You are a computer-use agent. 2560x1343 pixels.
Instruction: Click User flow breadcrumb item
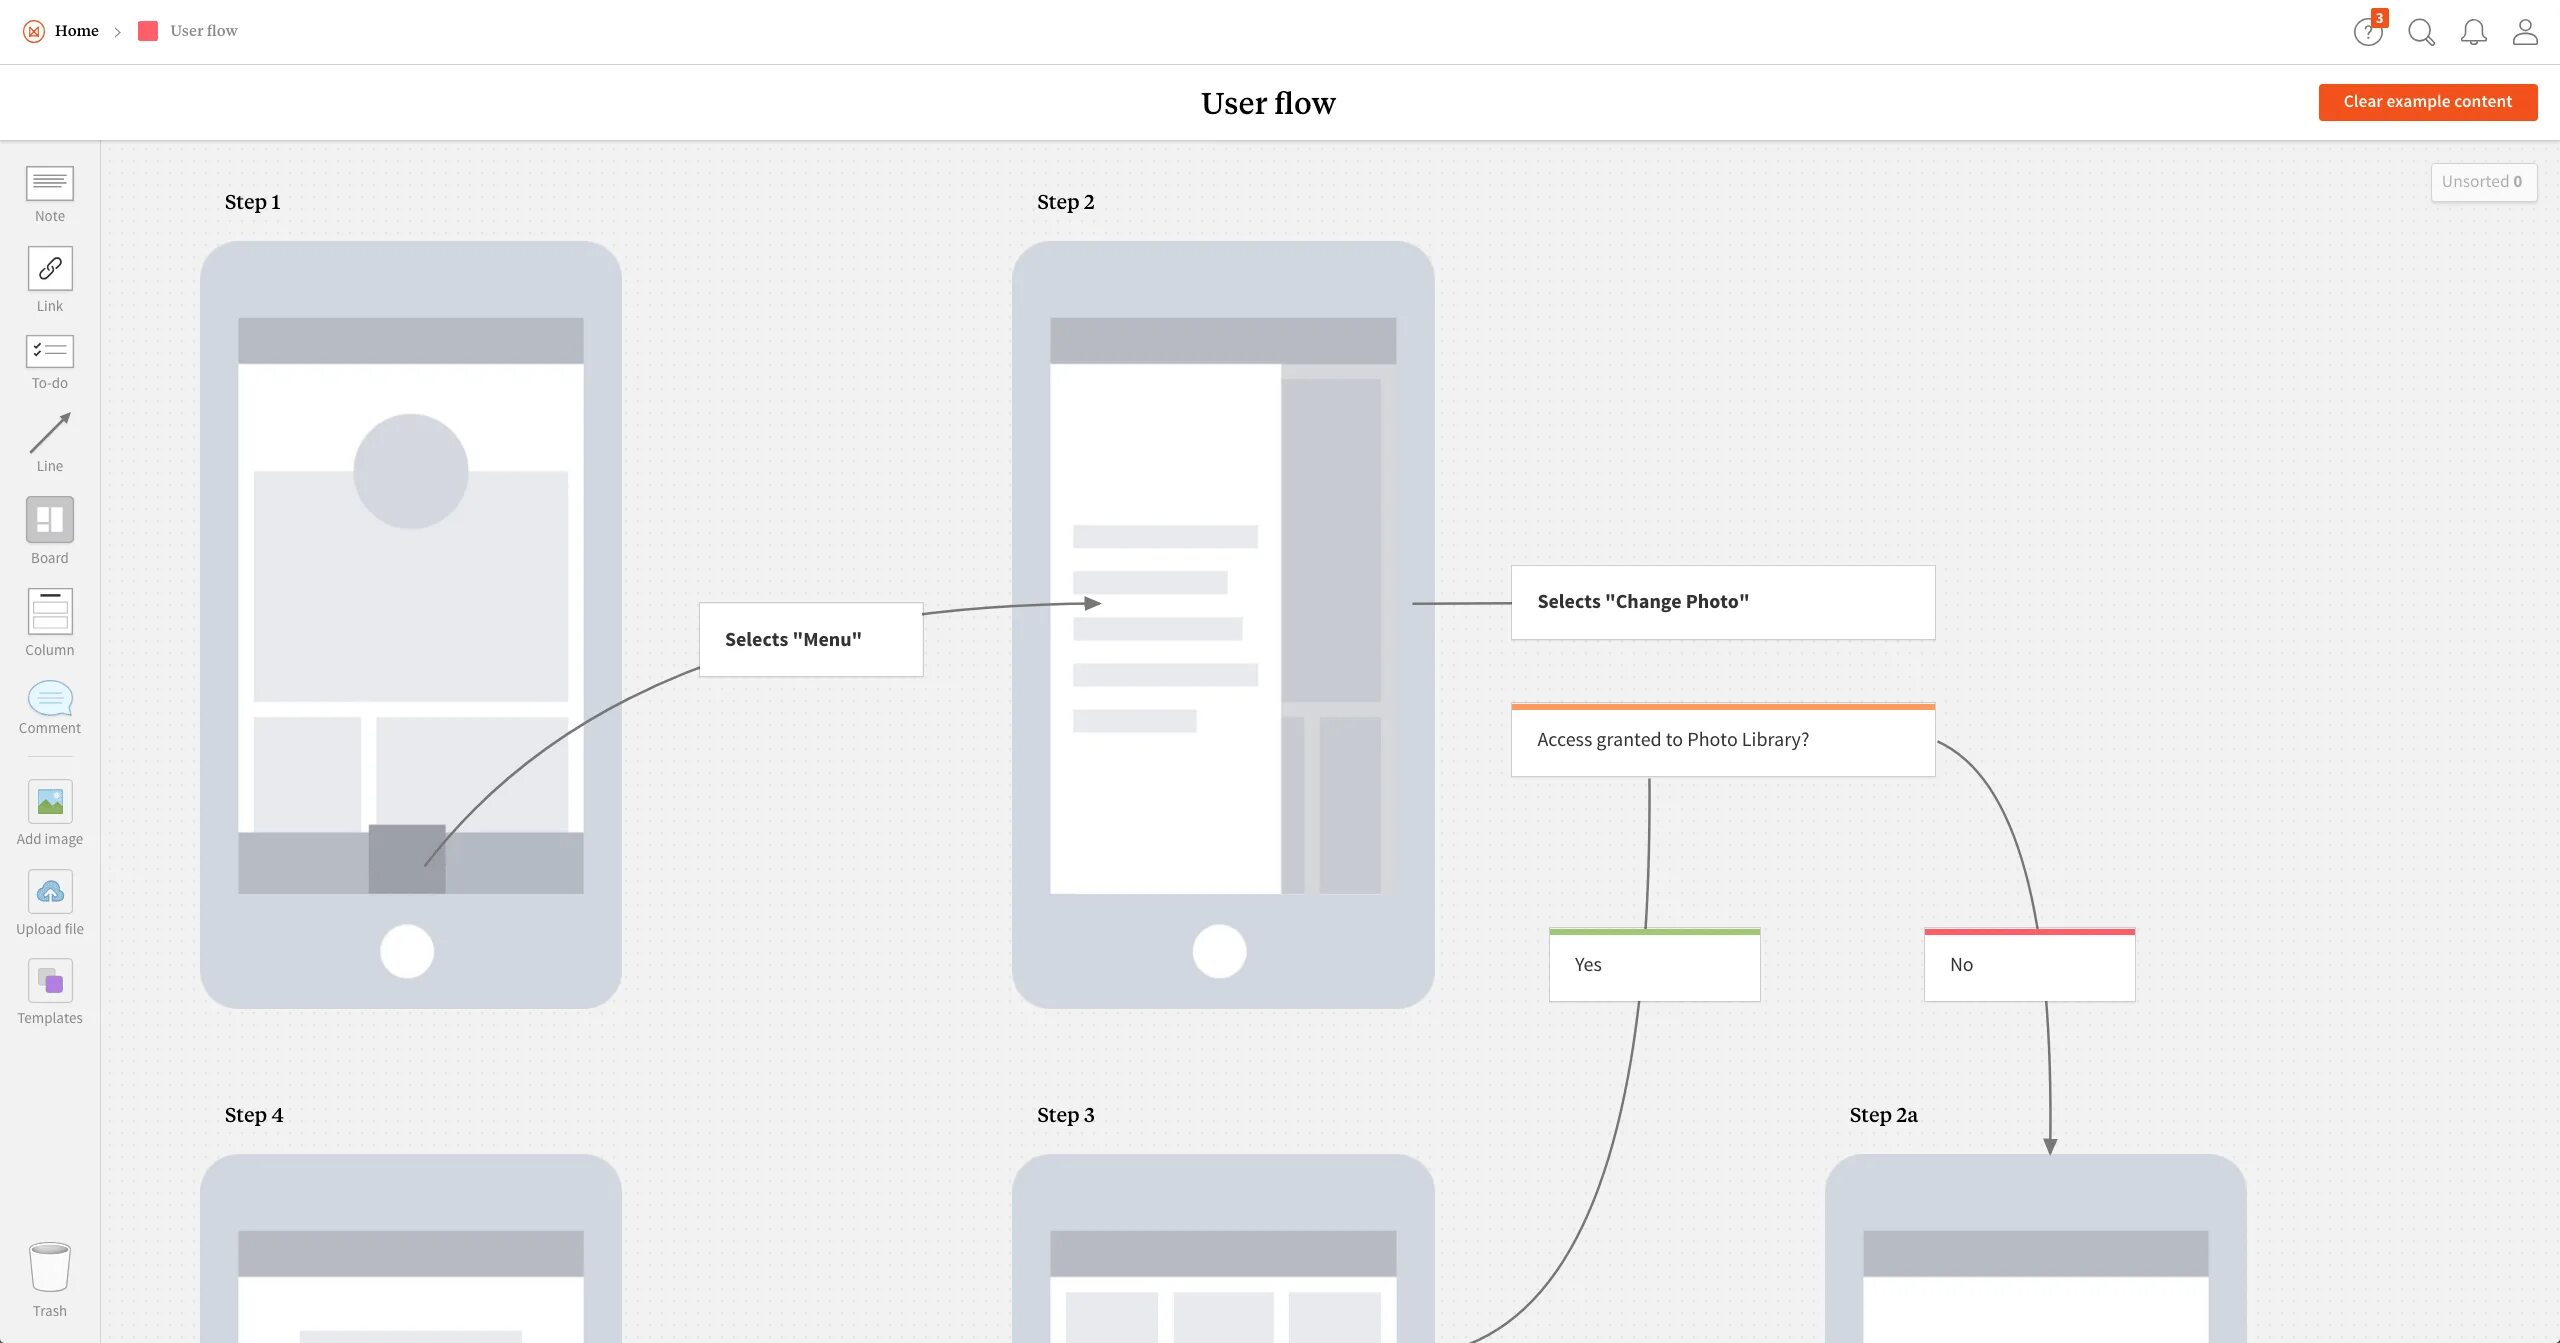pos(203,30)
